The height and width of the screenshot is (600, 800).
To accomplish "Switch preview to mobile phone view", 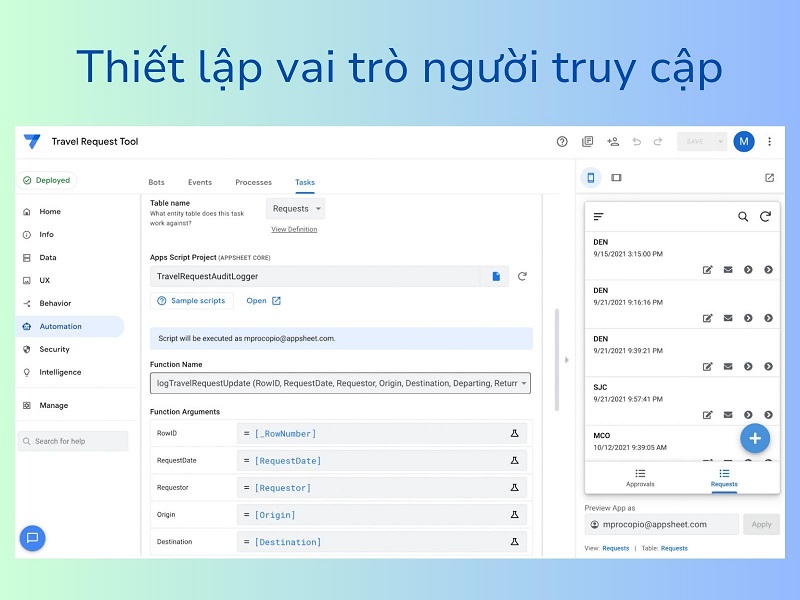I will tap(591, 176).
